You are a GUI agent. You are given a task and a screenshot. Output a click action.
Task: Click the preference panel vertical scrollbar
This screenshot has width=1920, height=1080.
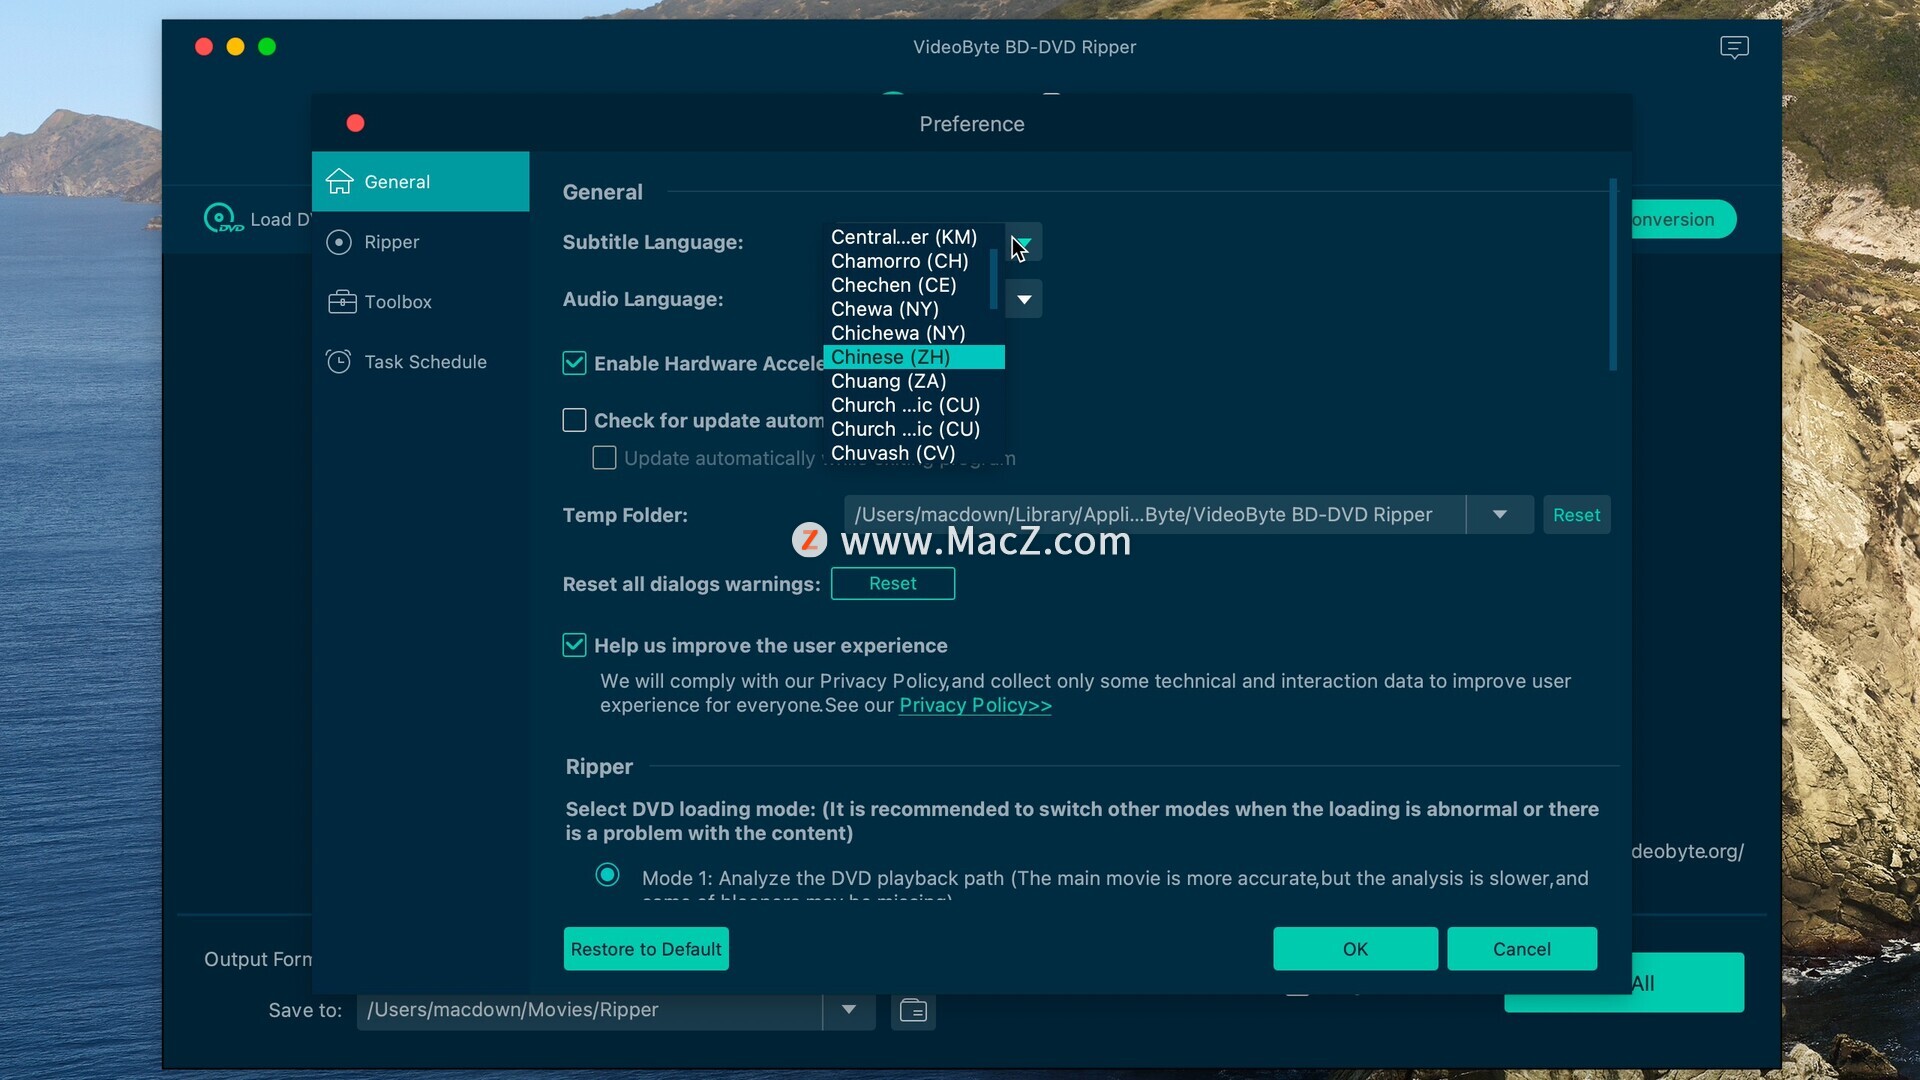pyautogui.click(x=1612, y=275)
